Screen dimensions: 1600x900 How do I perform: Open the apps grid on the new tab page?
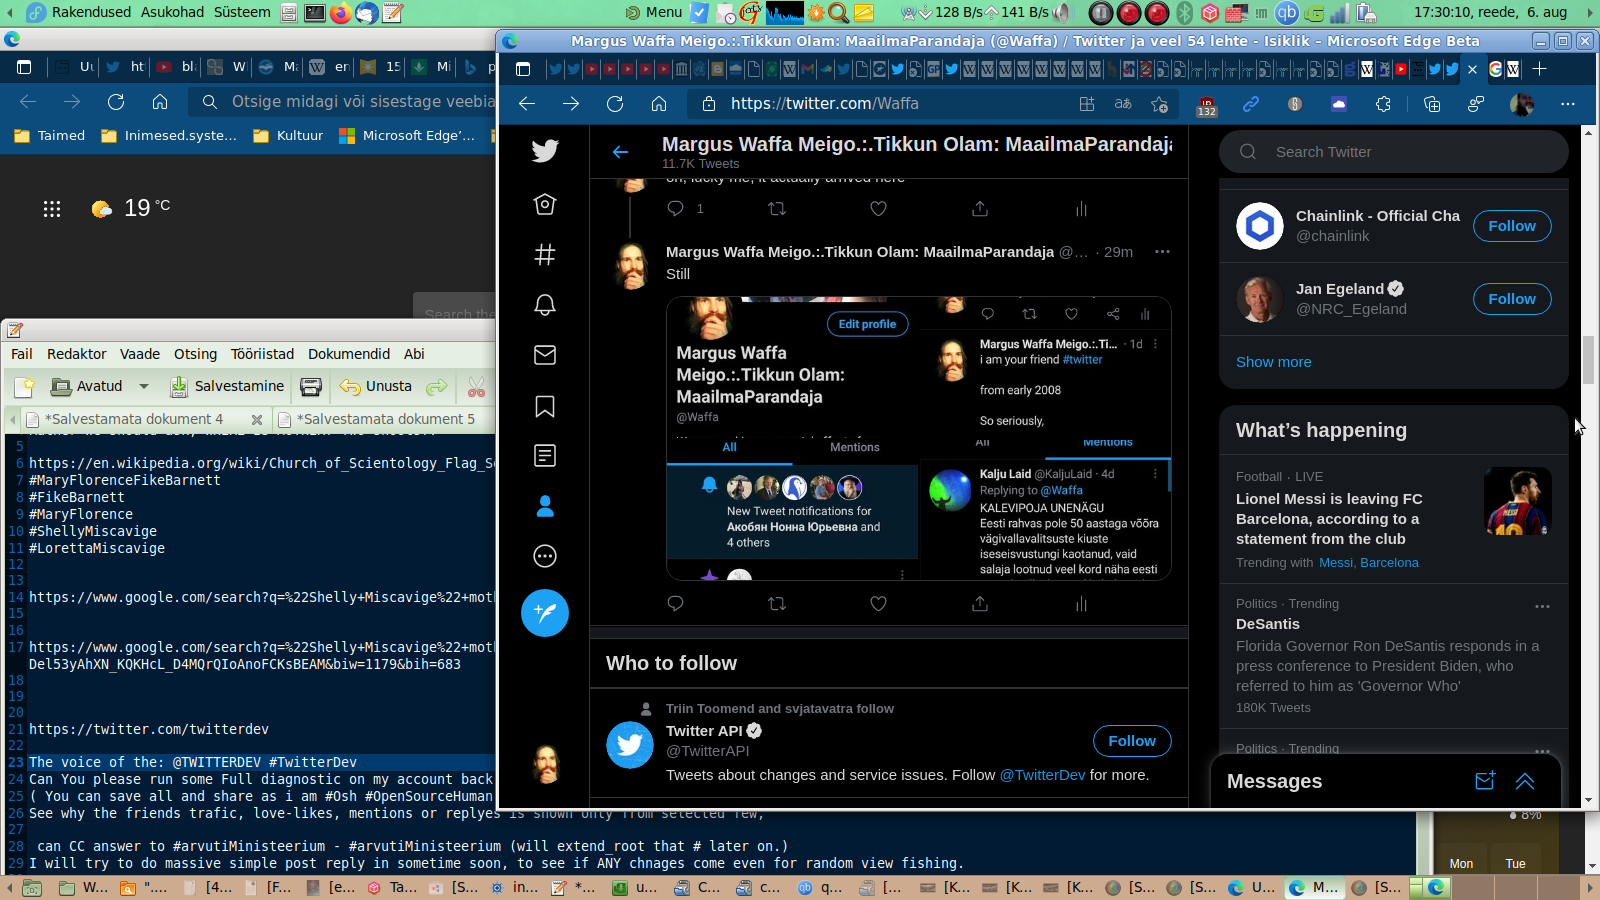tap(52, 209)
